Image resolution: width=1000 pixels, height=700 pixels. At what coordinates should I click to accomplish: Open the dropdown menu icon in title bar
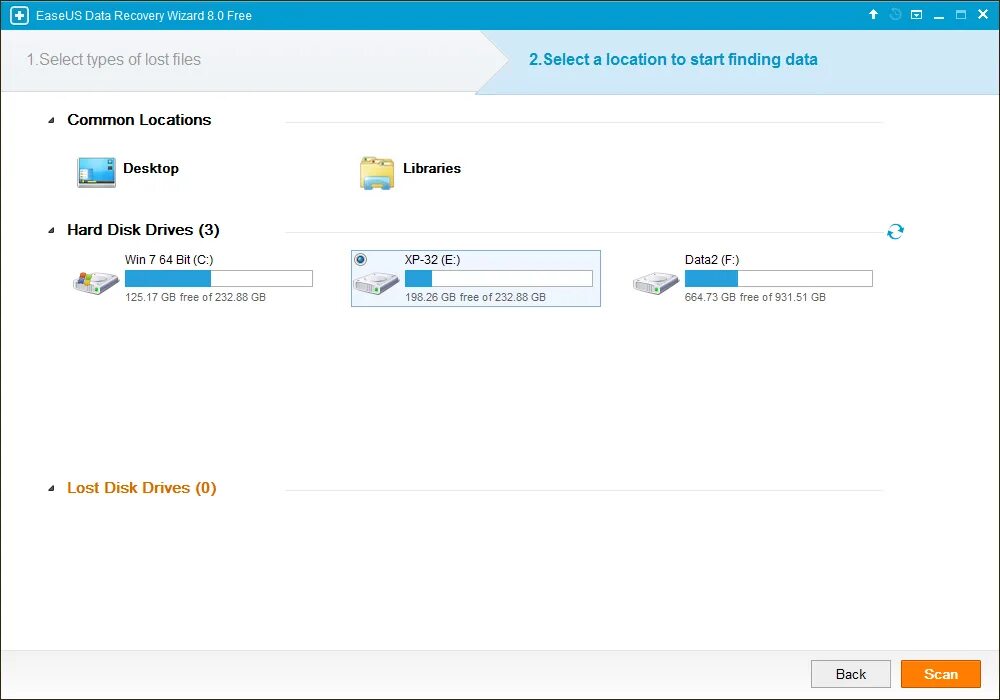(x=916, y=14)
